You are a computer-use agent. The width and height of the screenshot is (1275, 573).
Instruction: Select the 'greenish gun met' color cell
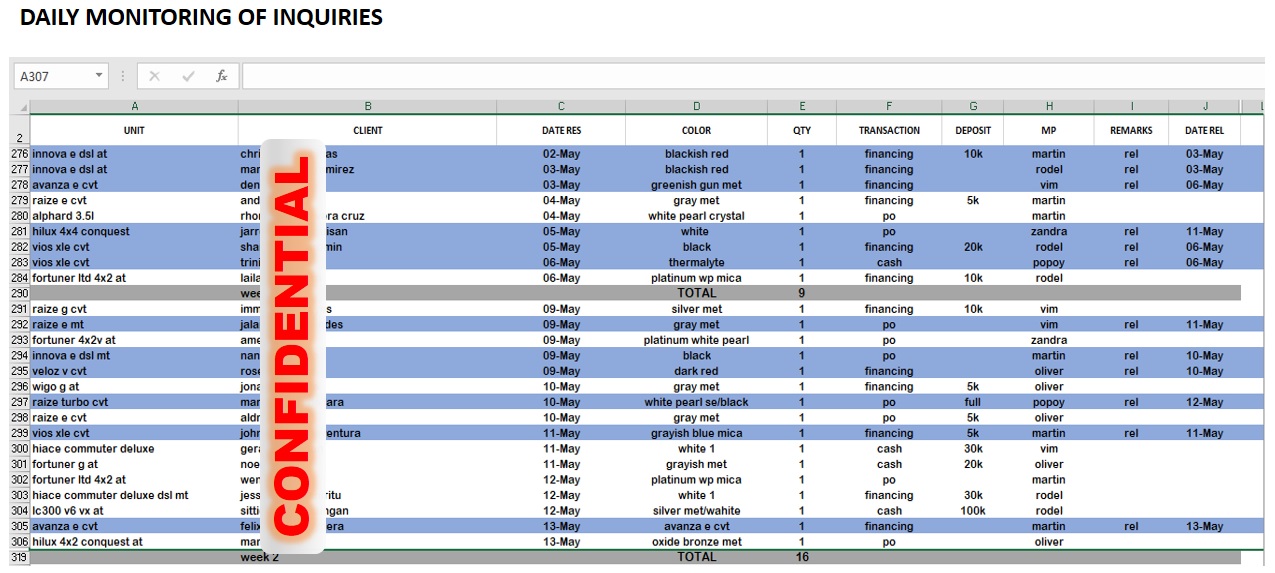[696, 185]
